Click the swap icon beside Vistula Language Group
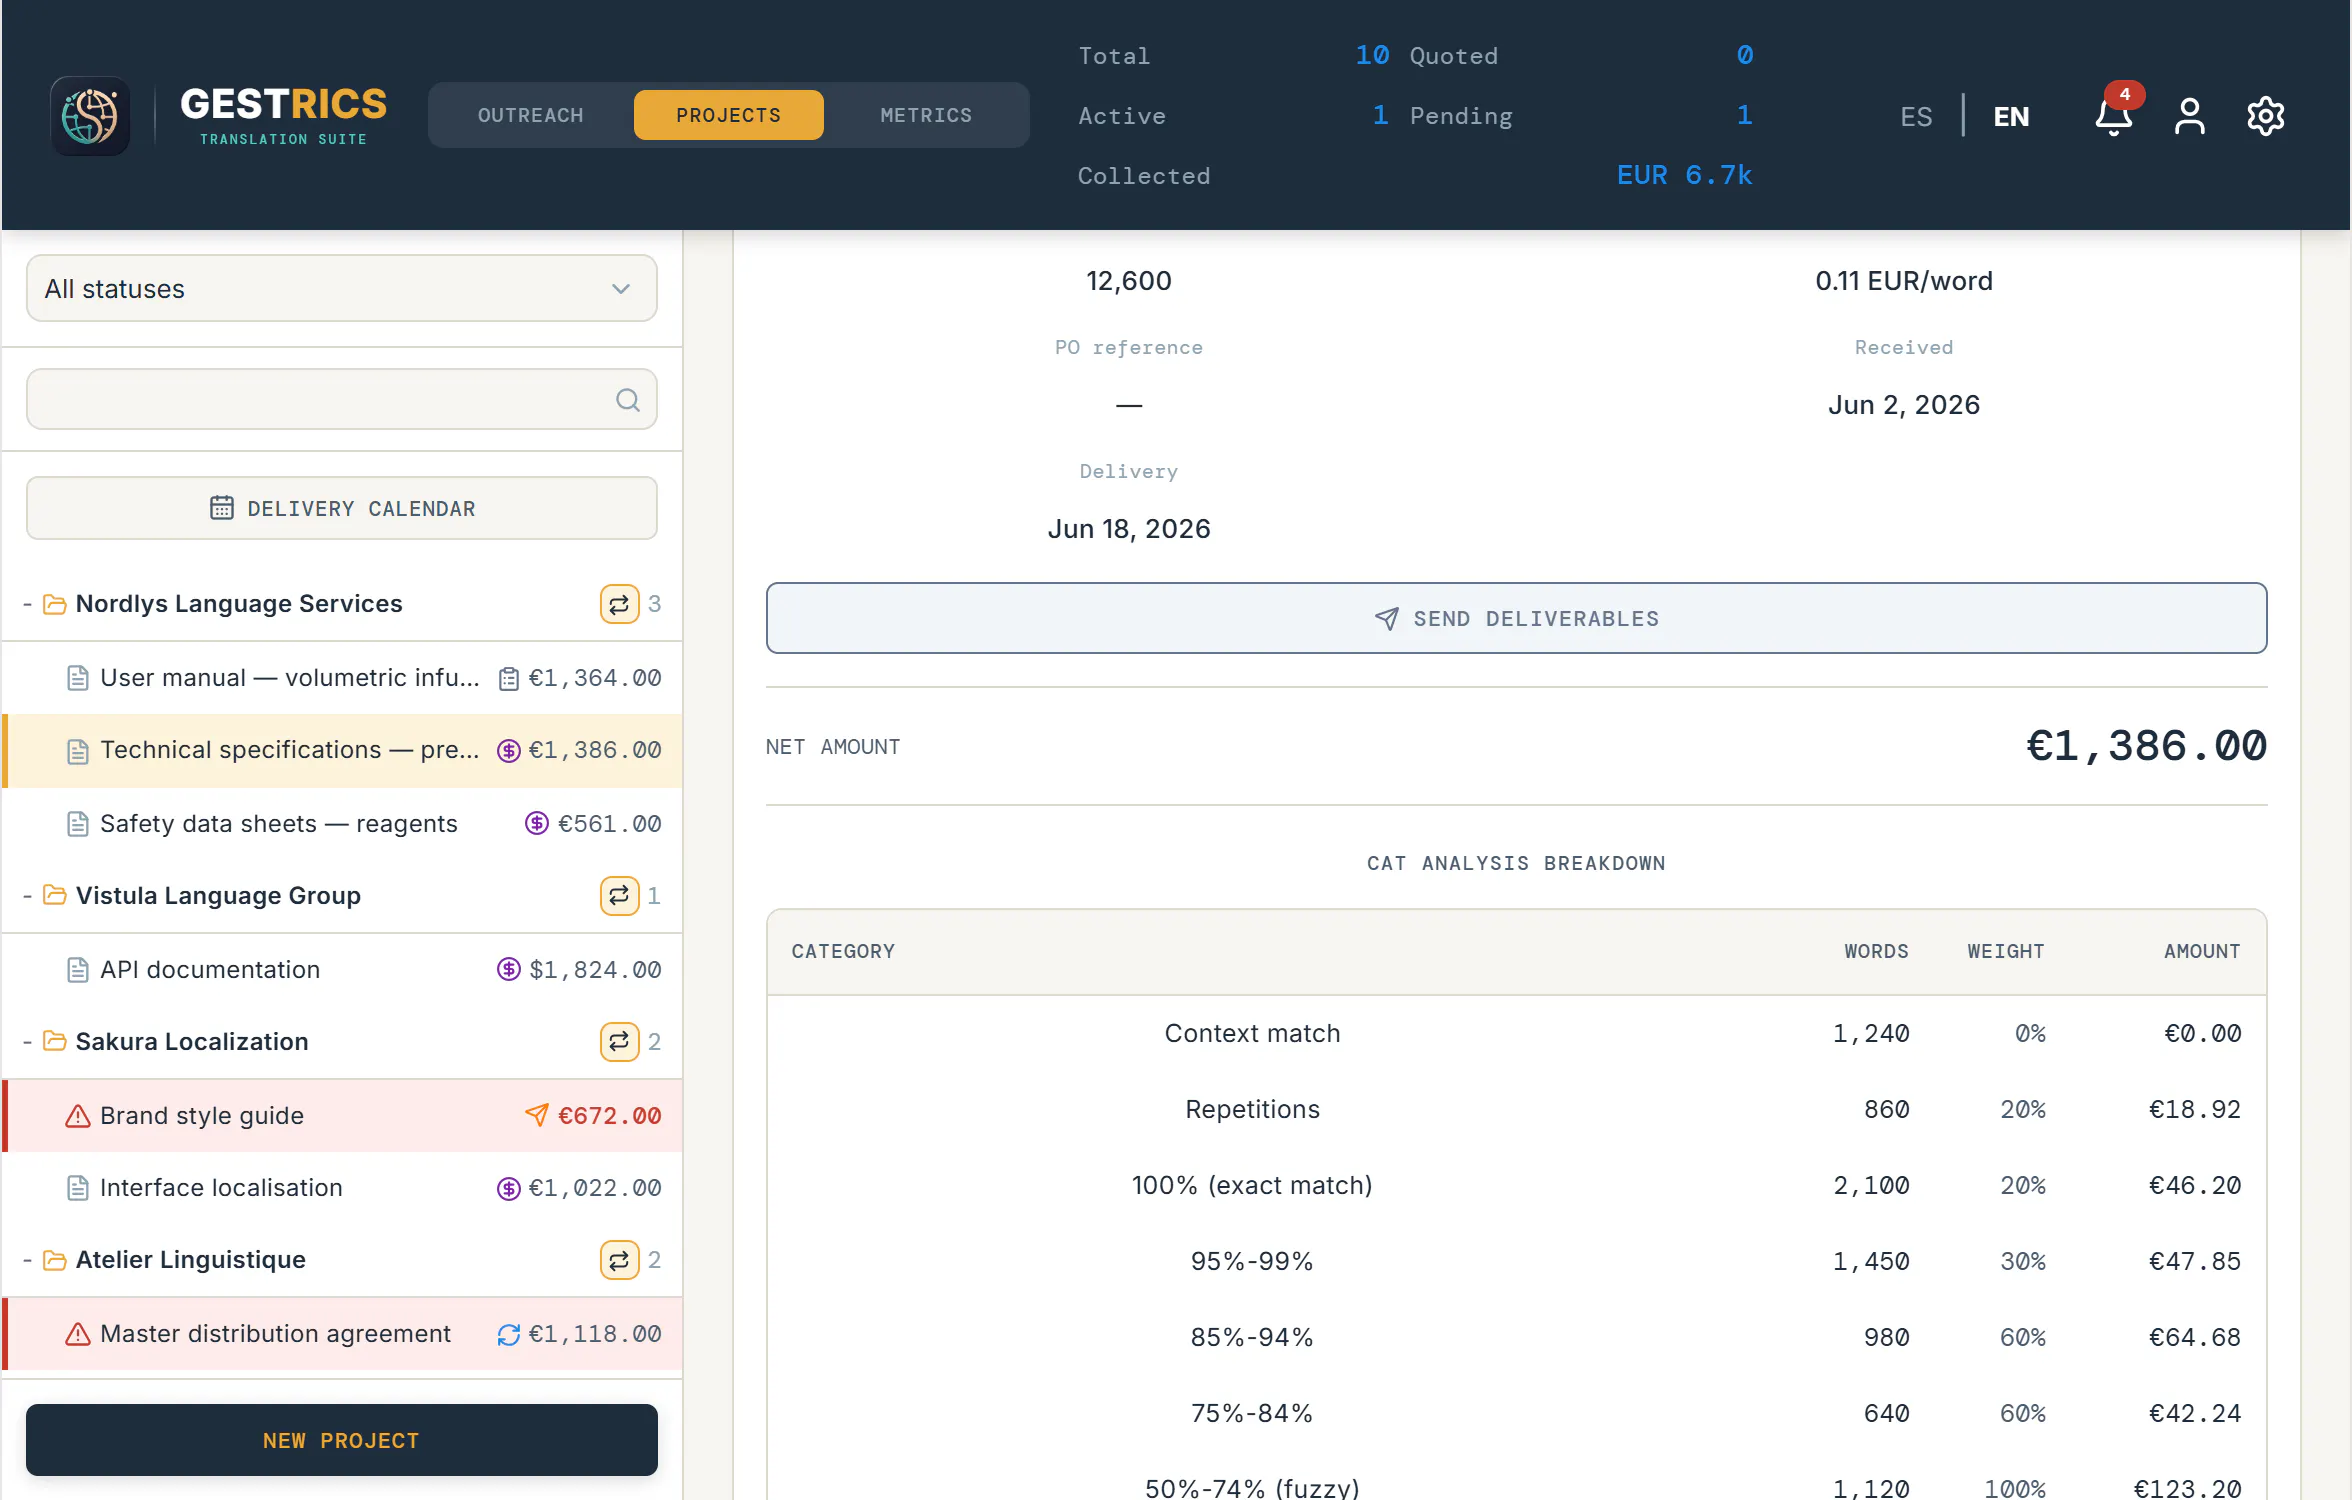The image size is (2352, 1500). click(619, 896)
